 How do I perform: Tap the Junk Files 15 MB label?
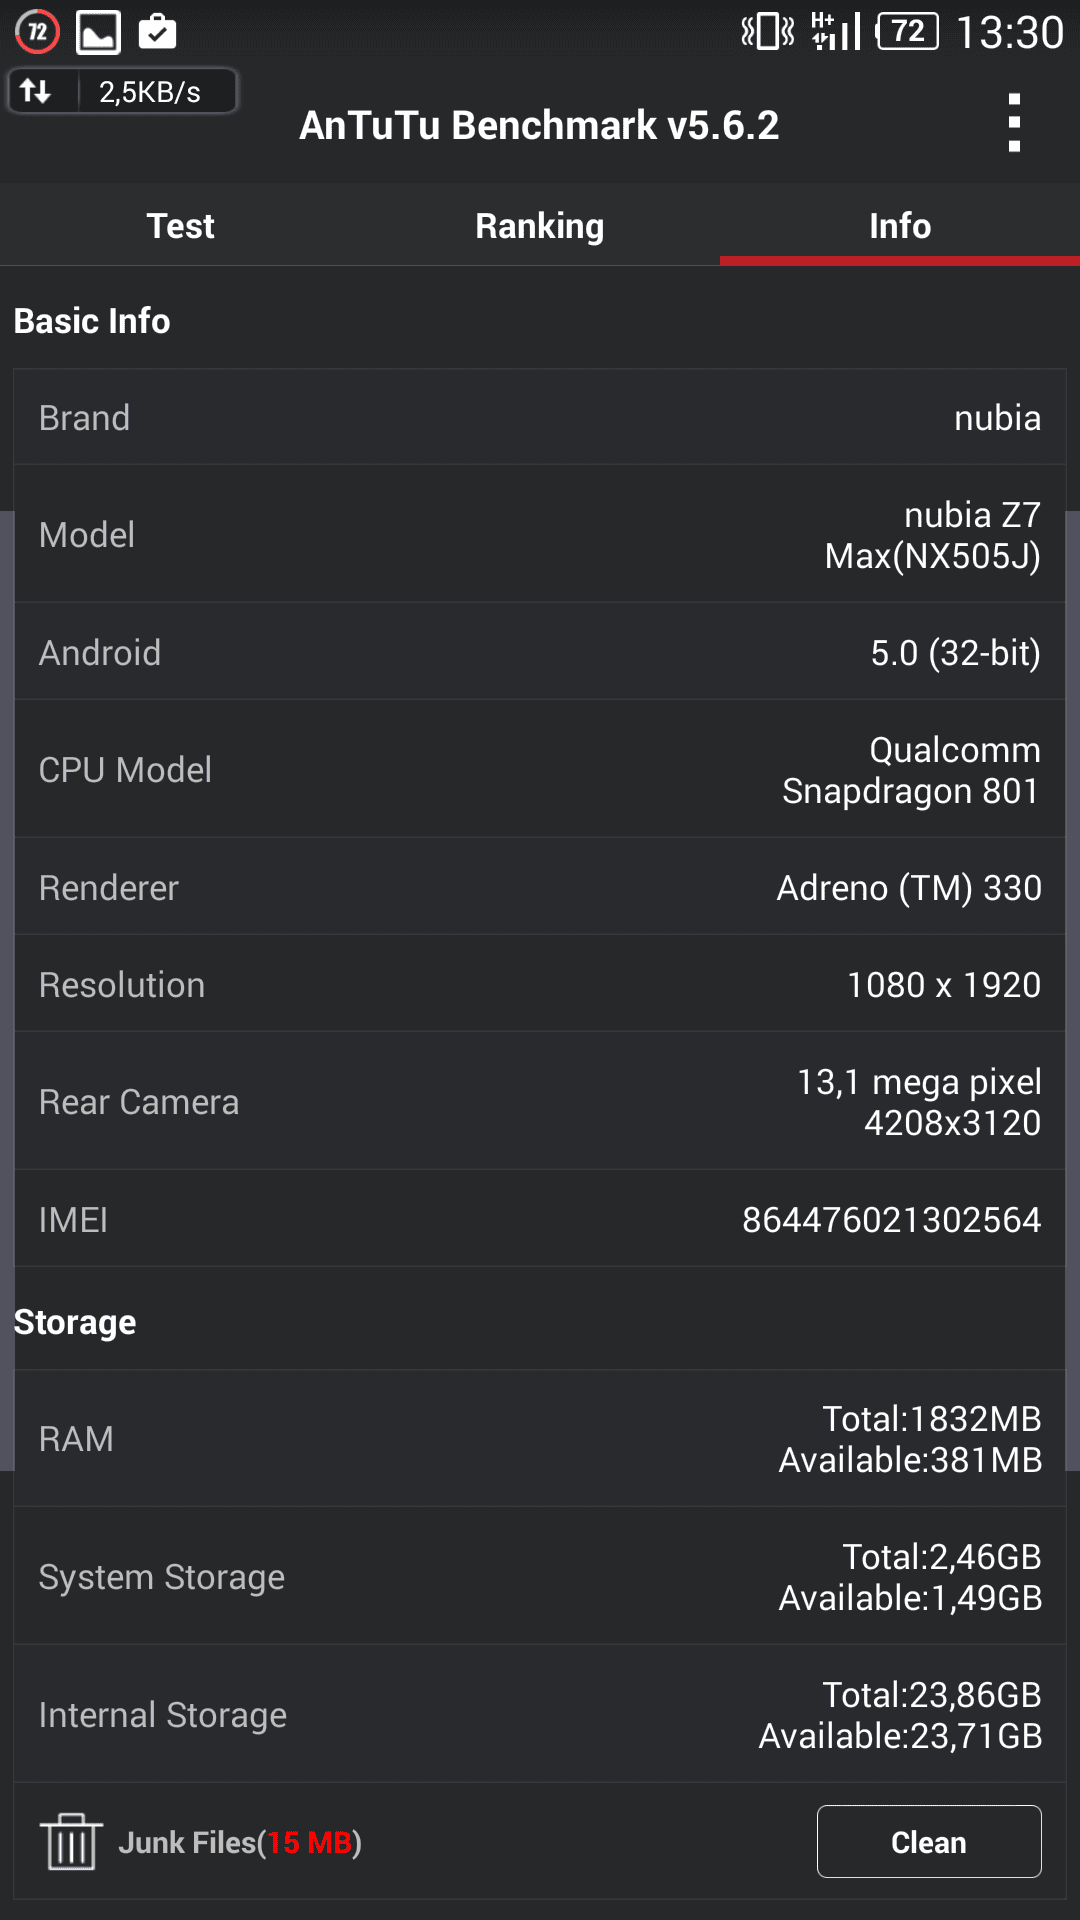(x=240, y=1842)
